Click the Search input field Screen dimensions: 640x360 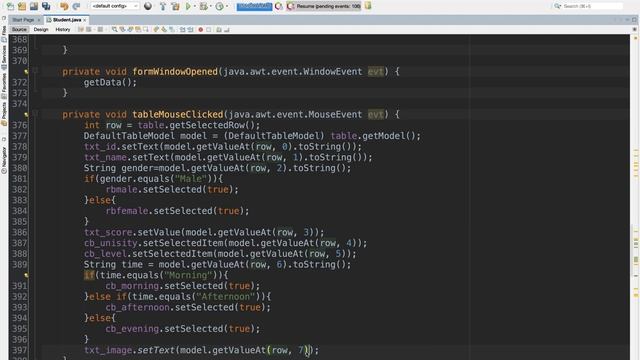coord(592,6)
